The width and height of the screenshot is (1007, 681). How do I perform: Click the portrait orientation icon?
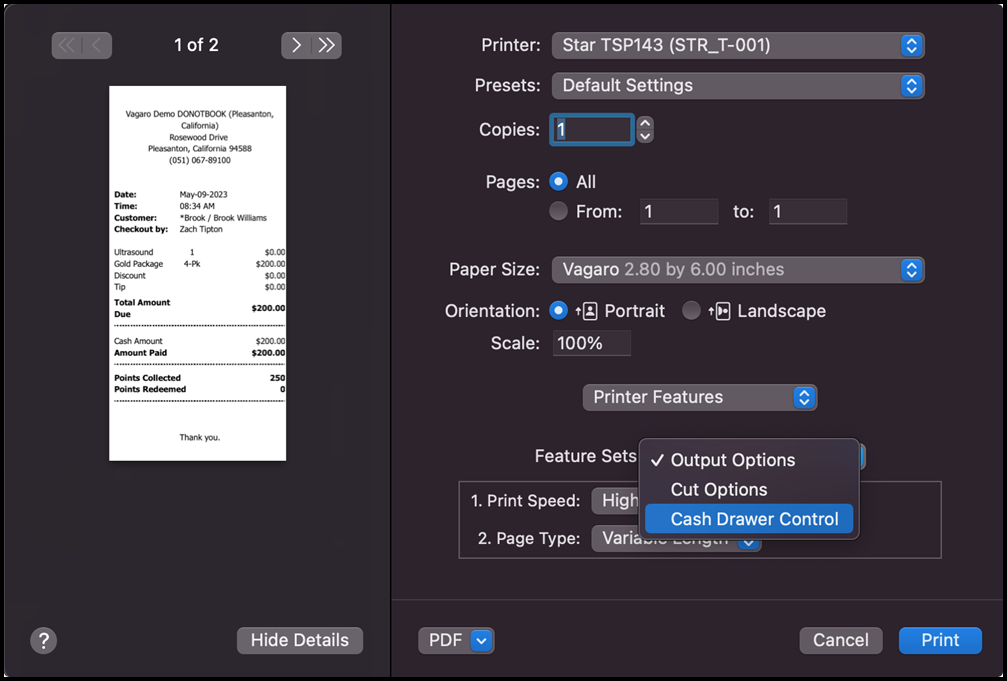(587, 311)
